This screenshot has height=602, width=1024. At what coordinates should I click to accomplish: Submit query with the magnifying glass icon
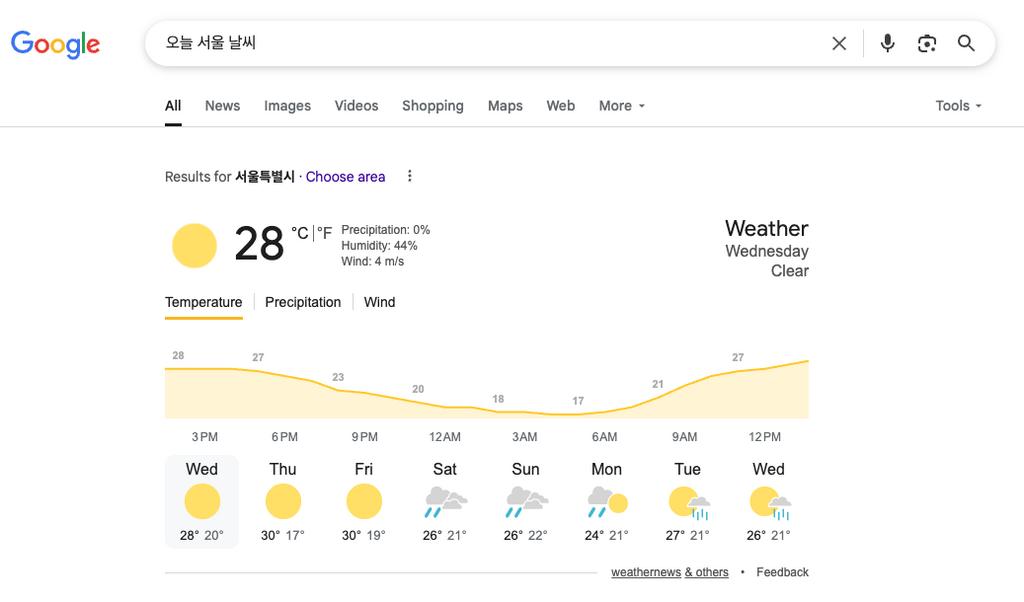(966, 44)
